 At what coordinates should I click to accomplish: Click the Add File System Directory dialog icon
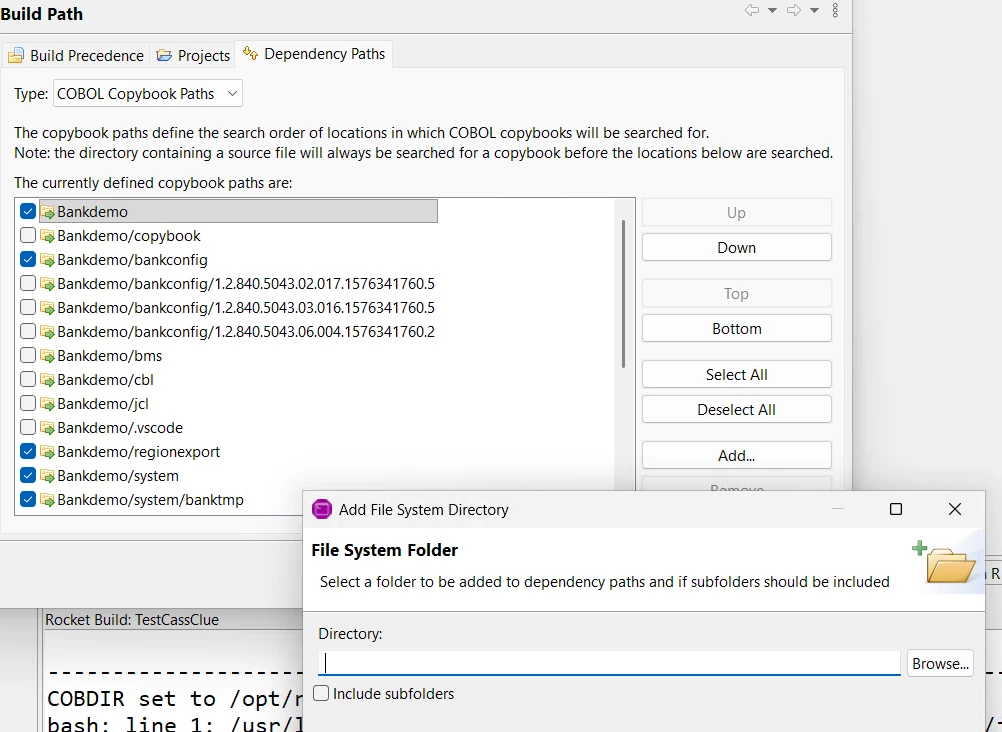322,510
